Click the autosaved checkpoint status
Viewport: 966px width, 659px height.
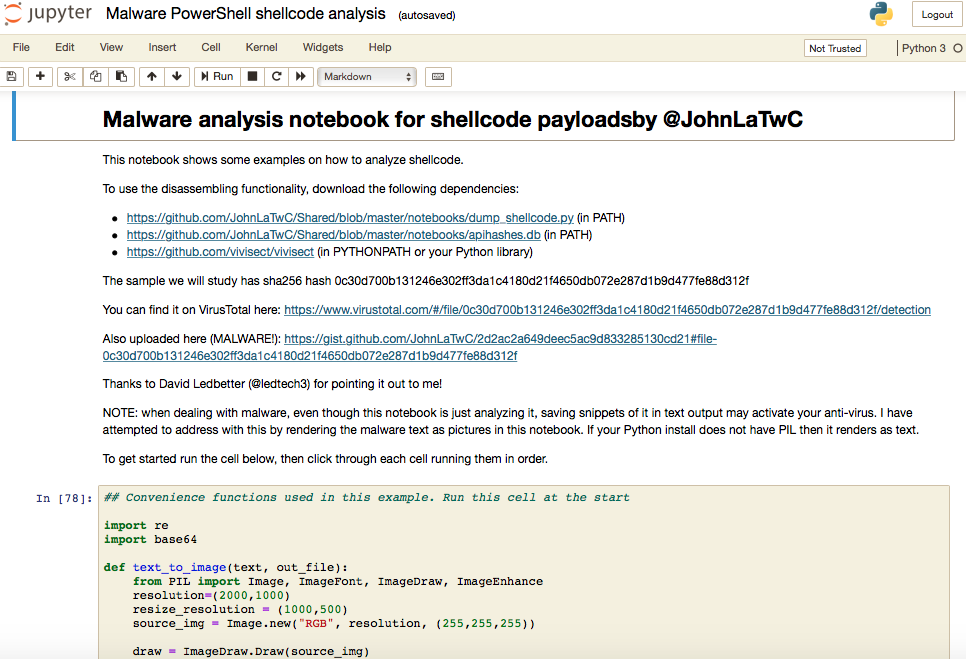[x=427, y=15]
